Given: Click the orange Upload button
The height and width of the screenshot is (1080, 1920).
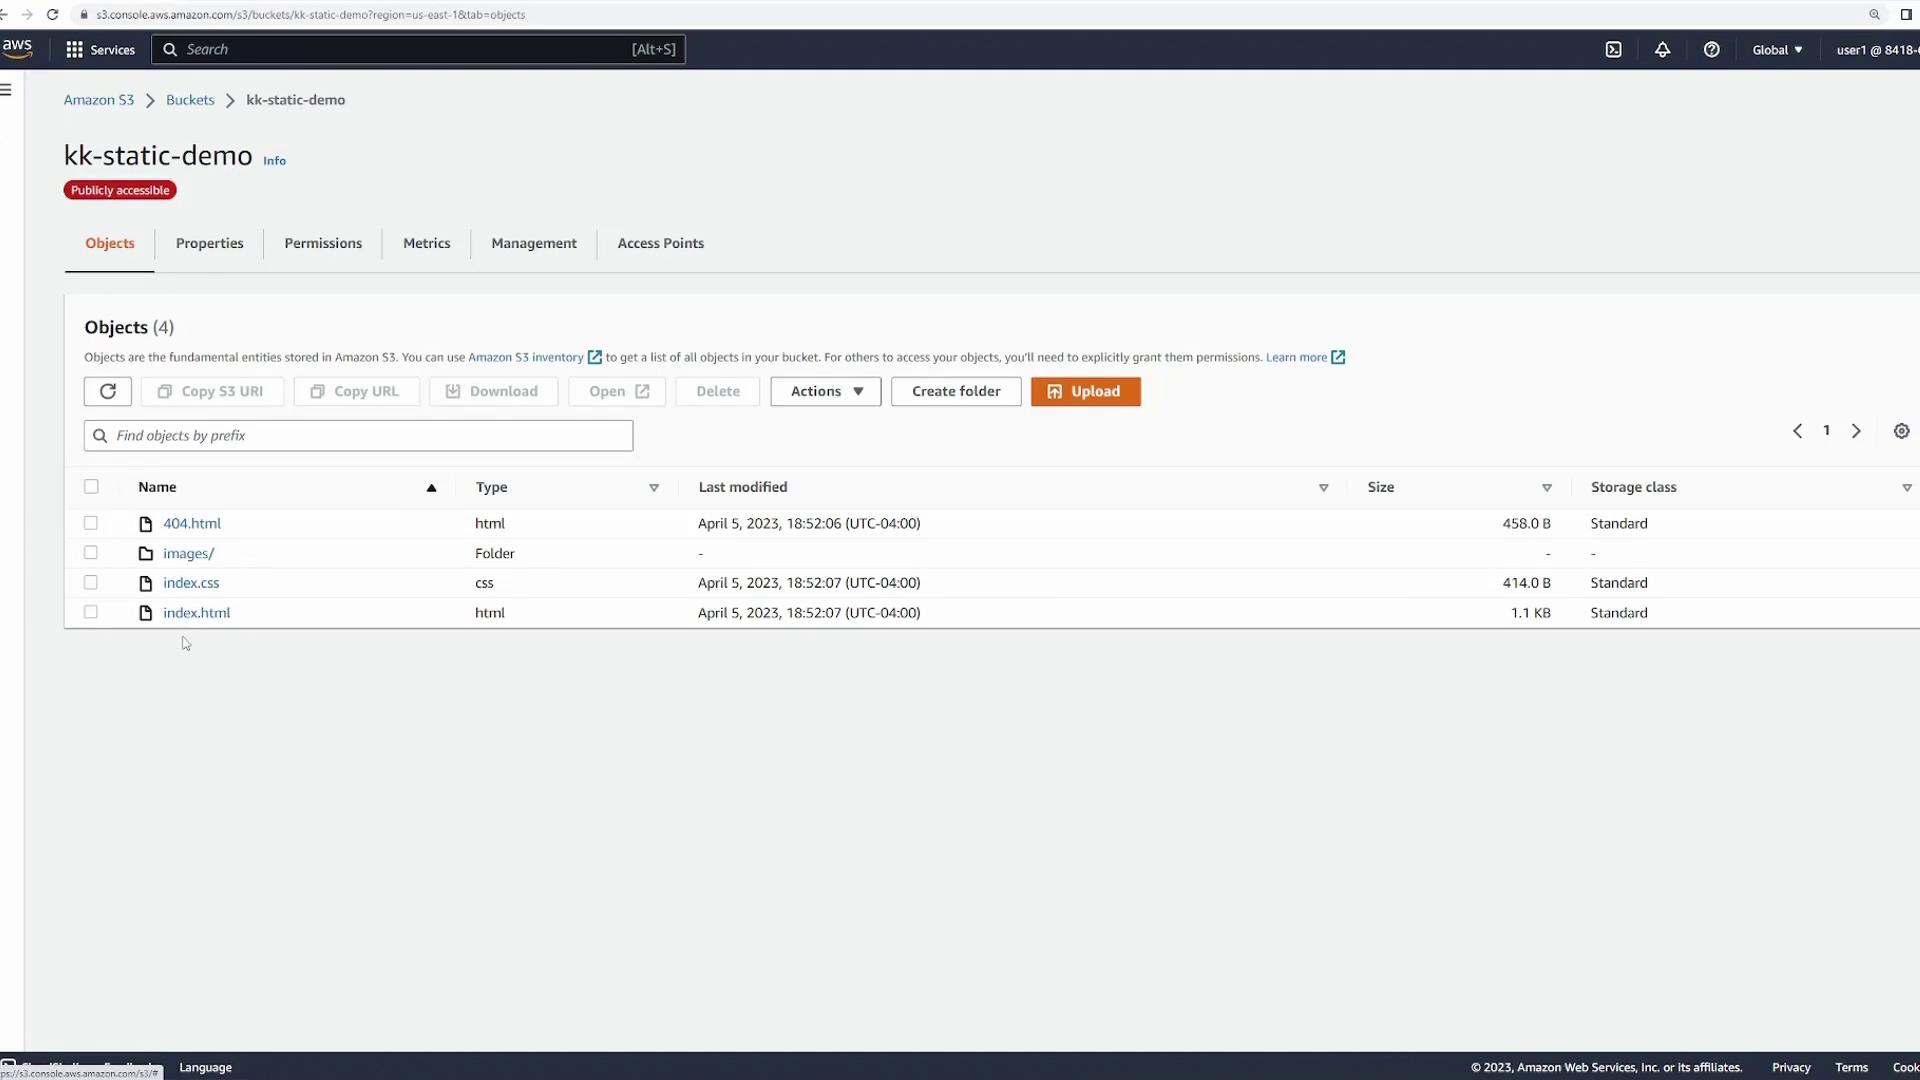Looking at the screenshot, I should 1085,391.
